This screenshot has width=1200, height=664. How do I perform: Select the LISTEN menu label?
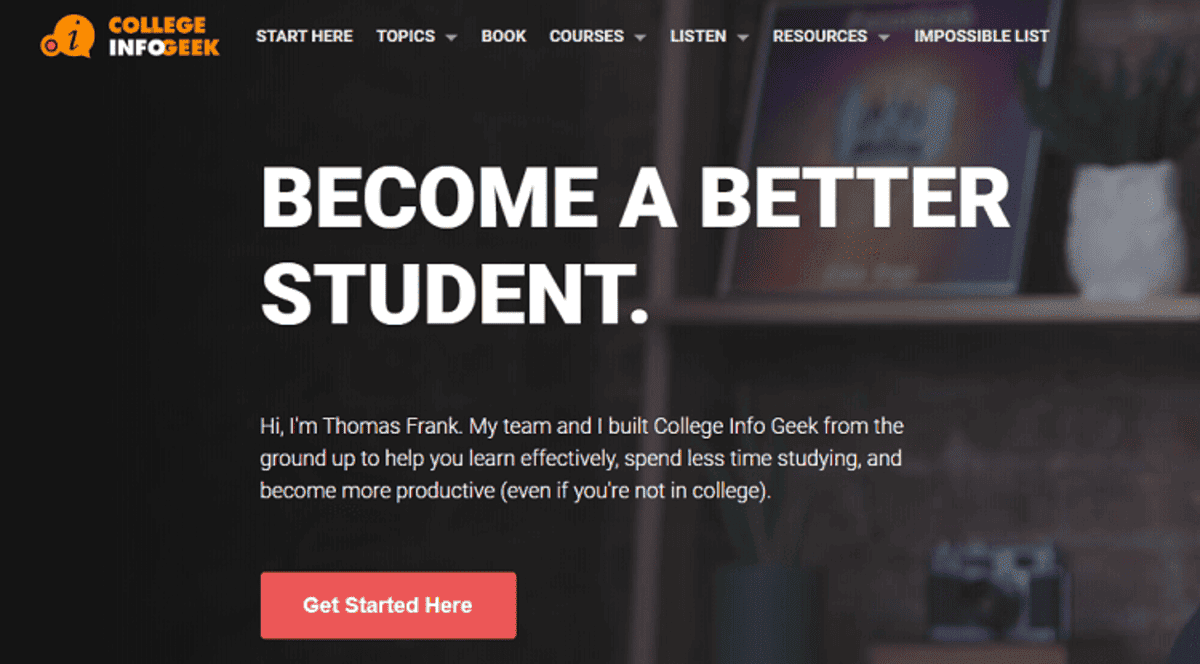pyautogui.click(x=698, y=36)
